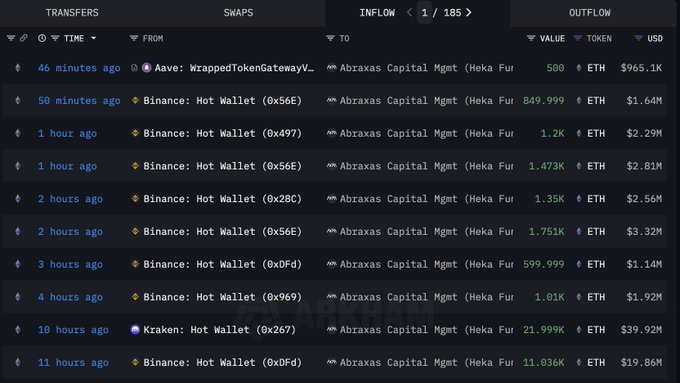Open Kraken: Hot Wallet (0x267) link
This screenshot has width=680, height=383.
[x=219, y=330]
